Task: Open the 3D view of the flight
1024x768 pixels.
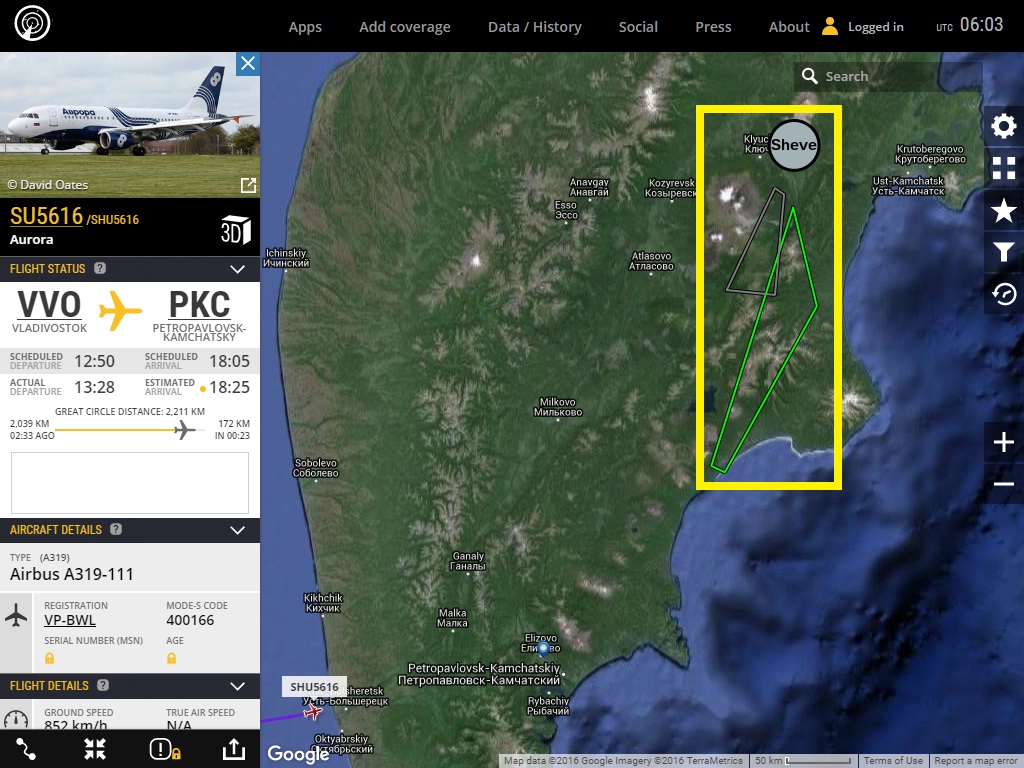Action: pos(235,229)
